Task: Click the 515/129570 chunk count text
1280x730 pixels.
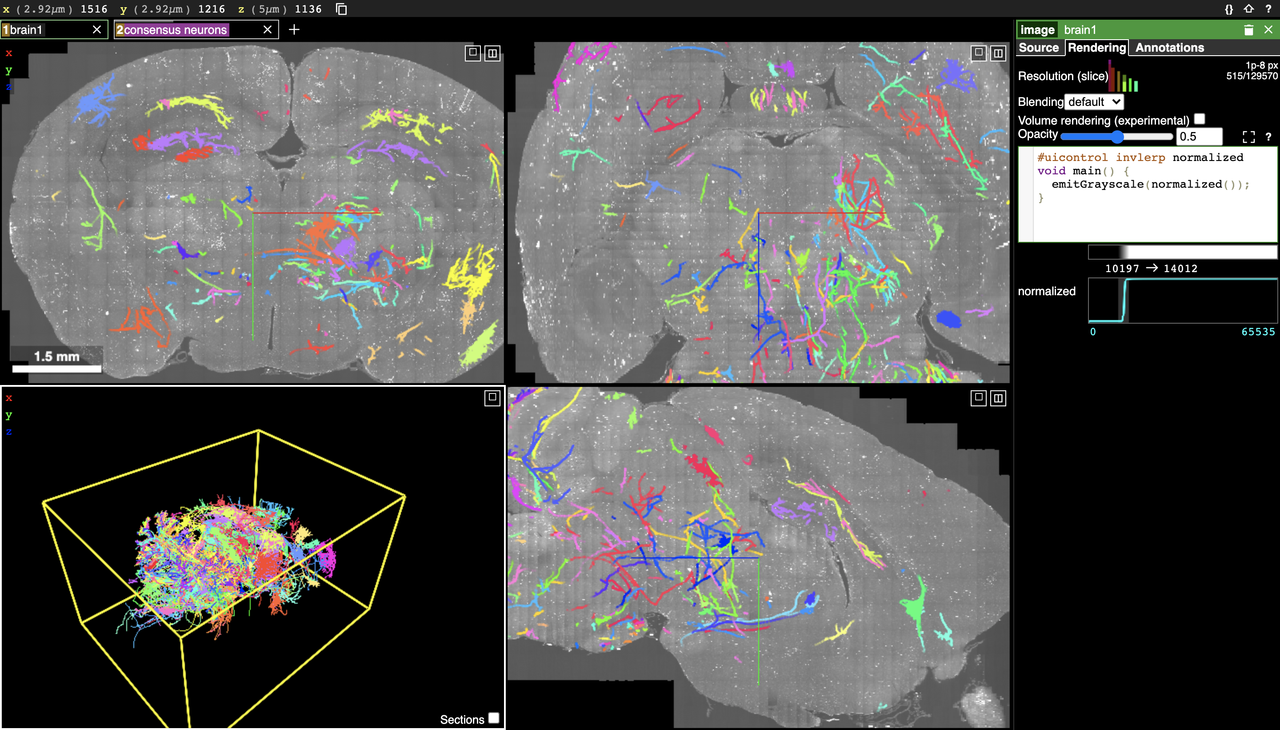Action: [x=1251, y=75]
